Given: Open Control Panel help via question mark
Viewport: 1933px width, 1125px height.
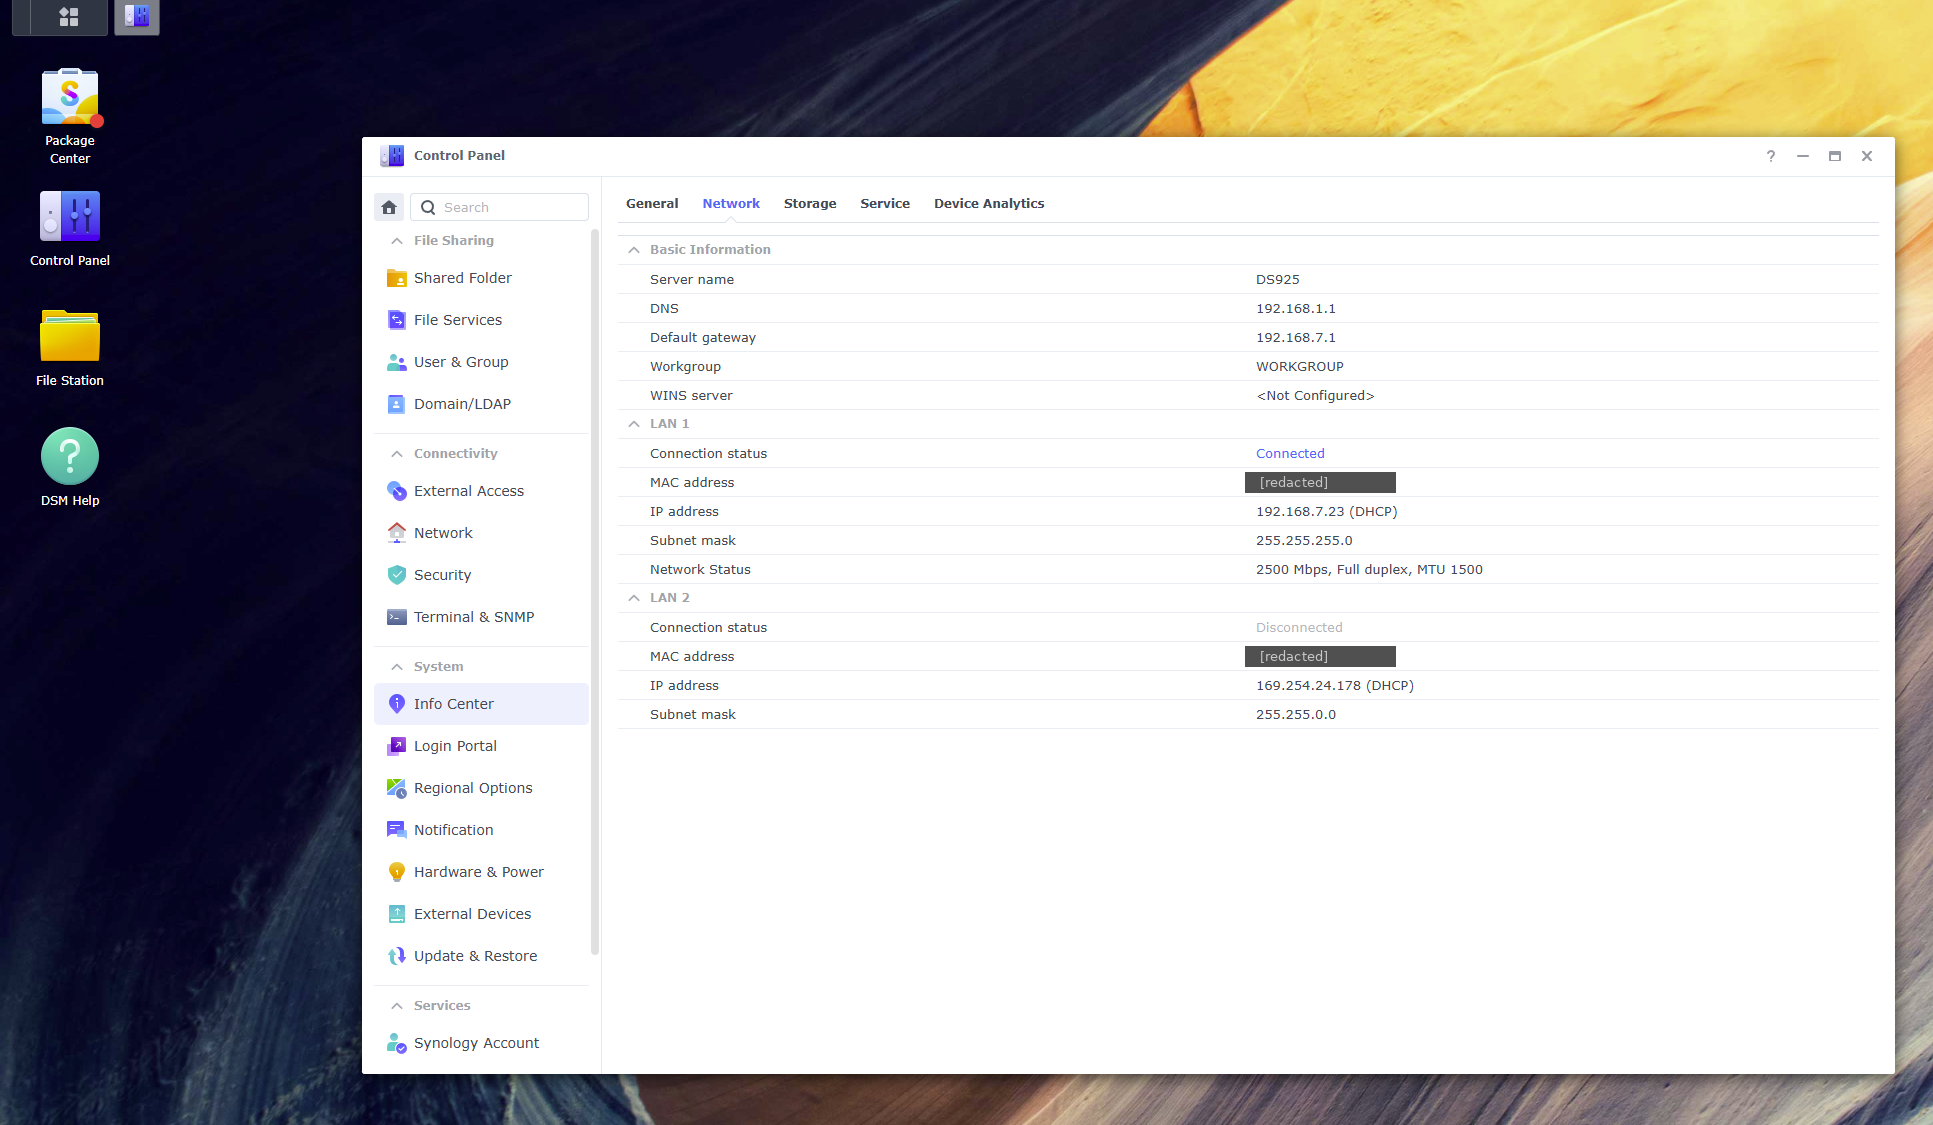Looking at the screenshot, I should pos(1770,156).
